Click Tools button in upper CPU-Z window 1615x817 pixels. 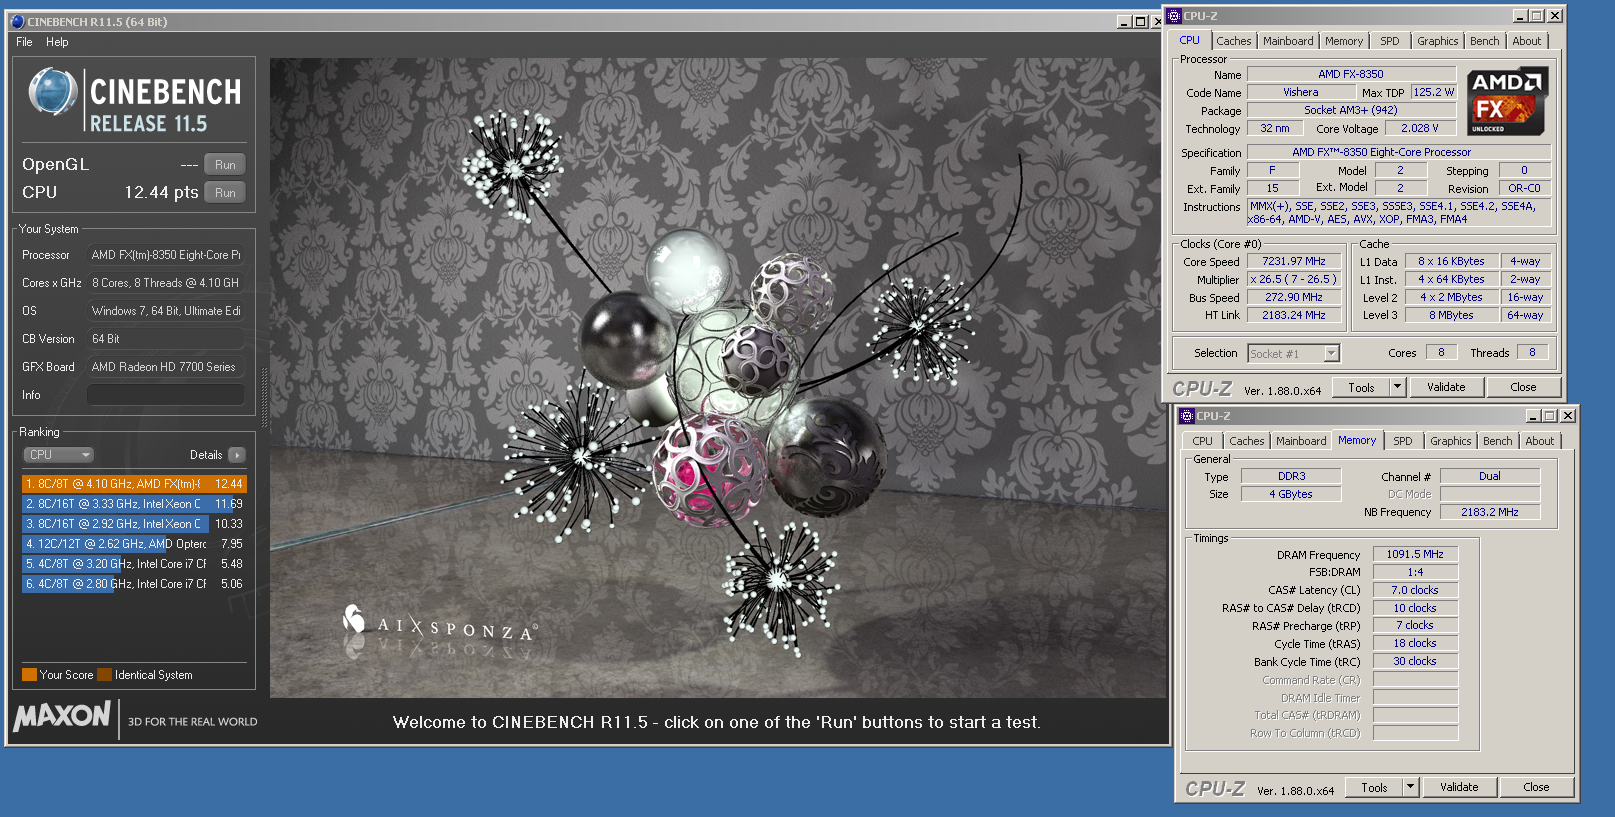click(x=1361, y=387)
